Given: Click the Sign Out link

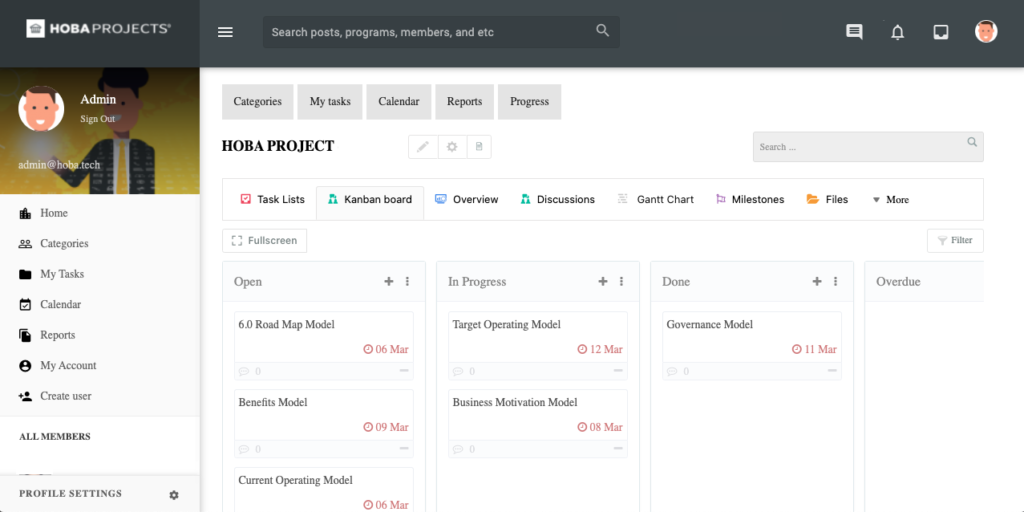Looking at the screenshot, I should 98,119.
